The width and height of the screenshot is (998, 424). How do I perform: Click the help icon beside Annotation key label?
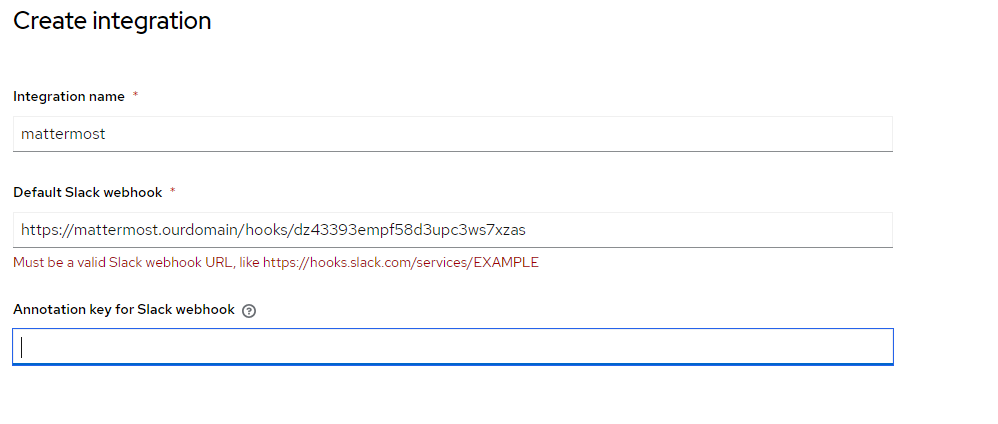point(249,310)
